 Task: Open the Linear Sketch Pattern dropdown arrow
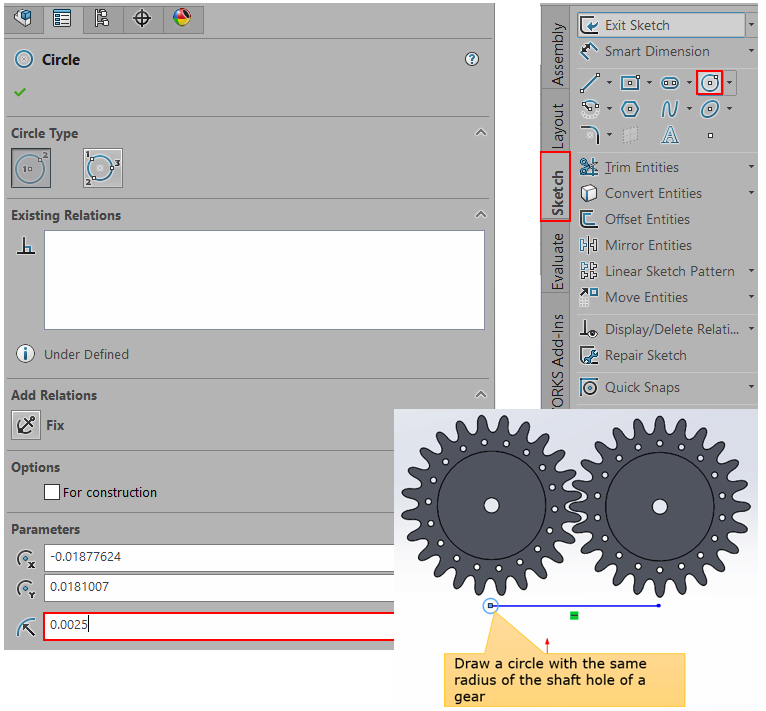pos(751,270)
